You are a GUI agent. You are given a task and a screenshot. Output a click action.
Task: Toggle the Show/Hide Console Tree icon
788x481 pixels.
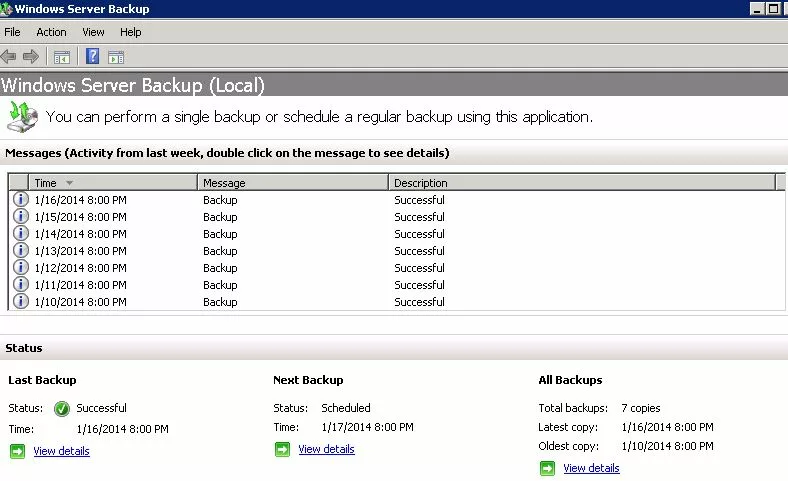click(x=62, y=57)
